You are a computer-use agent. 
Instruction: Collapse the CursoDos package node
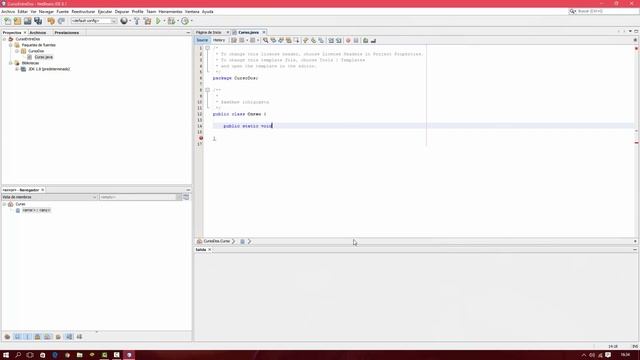pos(17,51)
